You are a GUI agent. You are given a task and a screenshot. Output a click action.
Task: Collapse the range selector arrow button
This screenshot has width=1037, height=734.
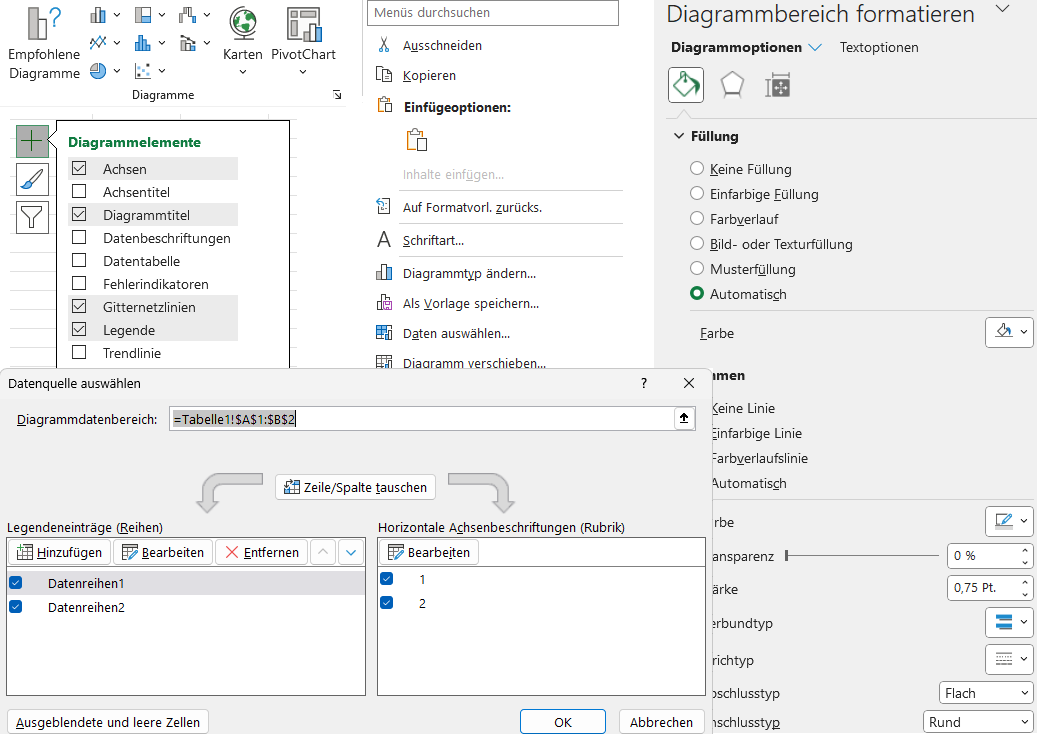click(x=684, y=418)
